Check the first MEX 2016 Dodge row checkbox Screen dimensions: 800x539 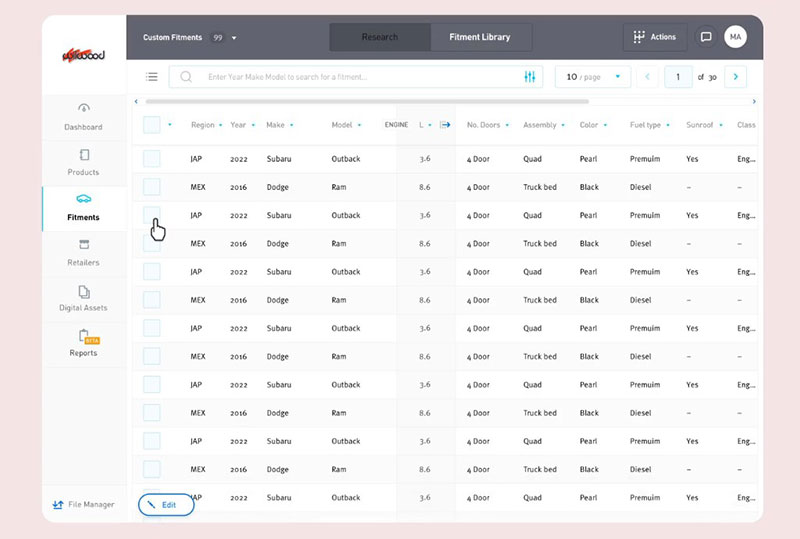tap(152, 187)
